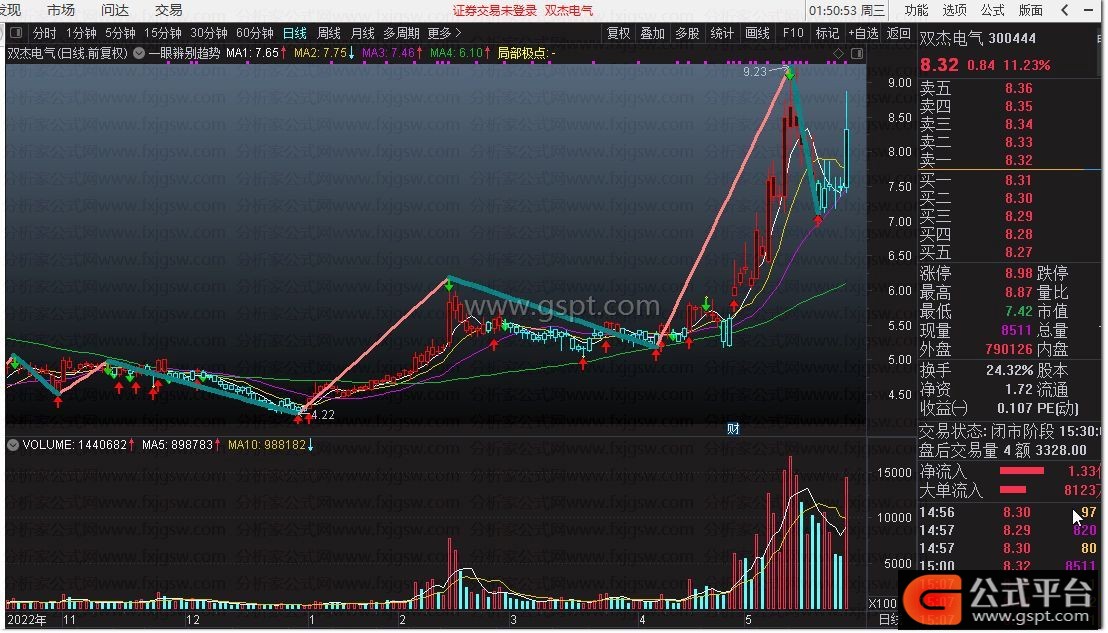Open the 画线 drawing tools

tap(757, 33)
